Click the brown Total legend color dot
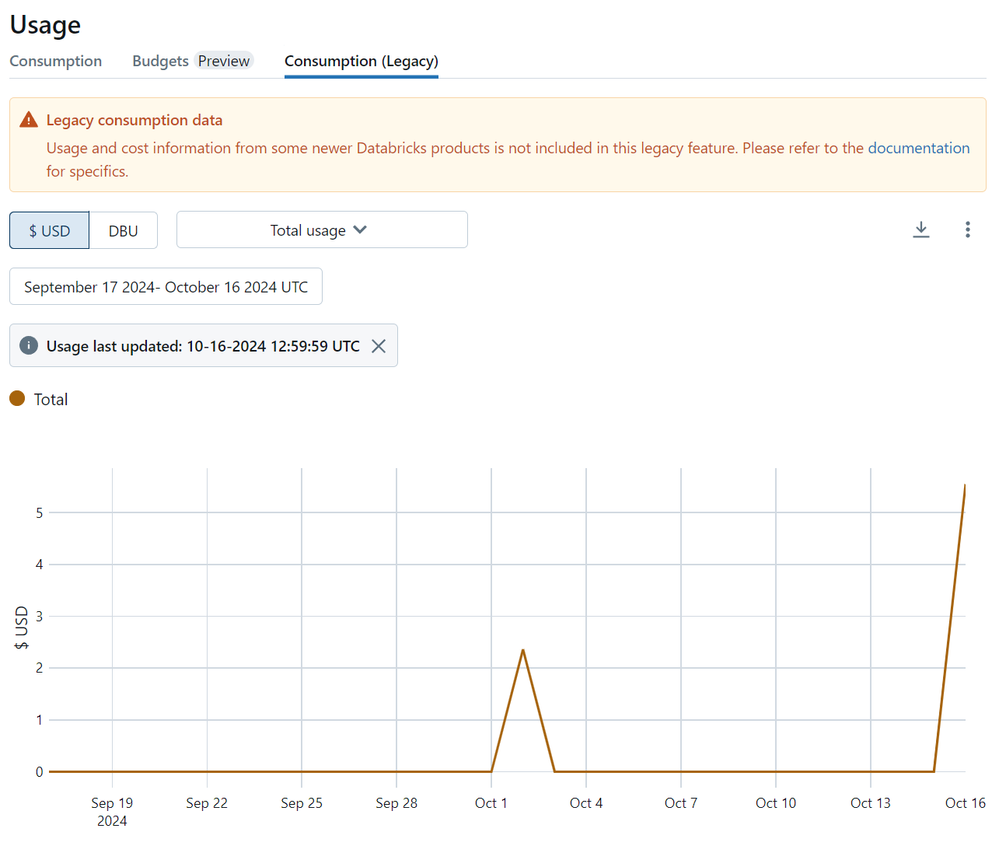Viewport: 999px width, 864px height. [x=17, y=399]
